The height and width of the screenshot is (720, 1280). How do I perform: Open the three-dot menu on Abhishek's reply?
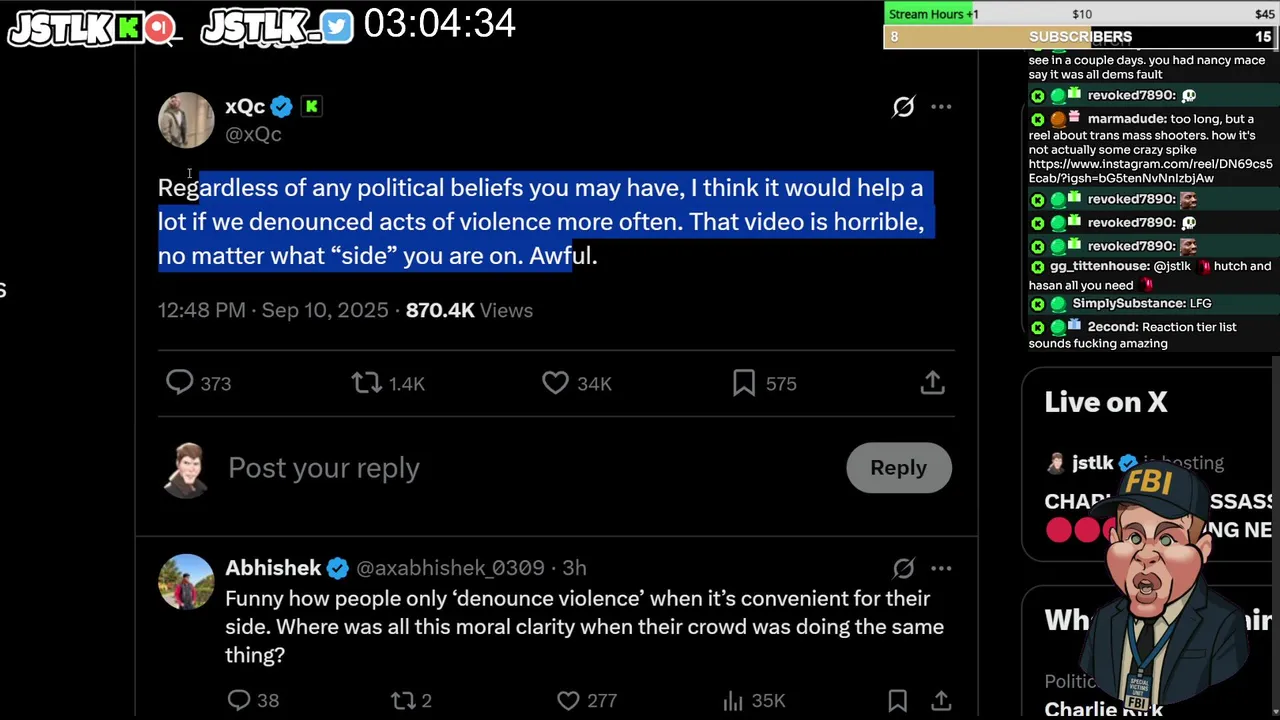click(x=941, y=568)
